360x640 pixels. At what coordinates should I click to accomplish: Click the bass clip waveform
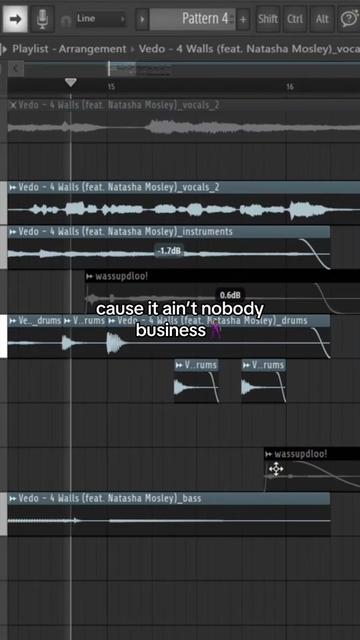[169, 521]
